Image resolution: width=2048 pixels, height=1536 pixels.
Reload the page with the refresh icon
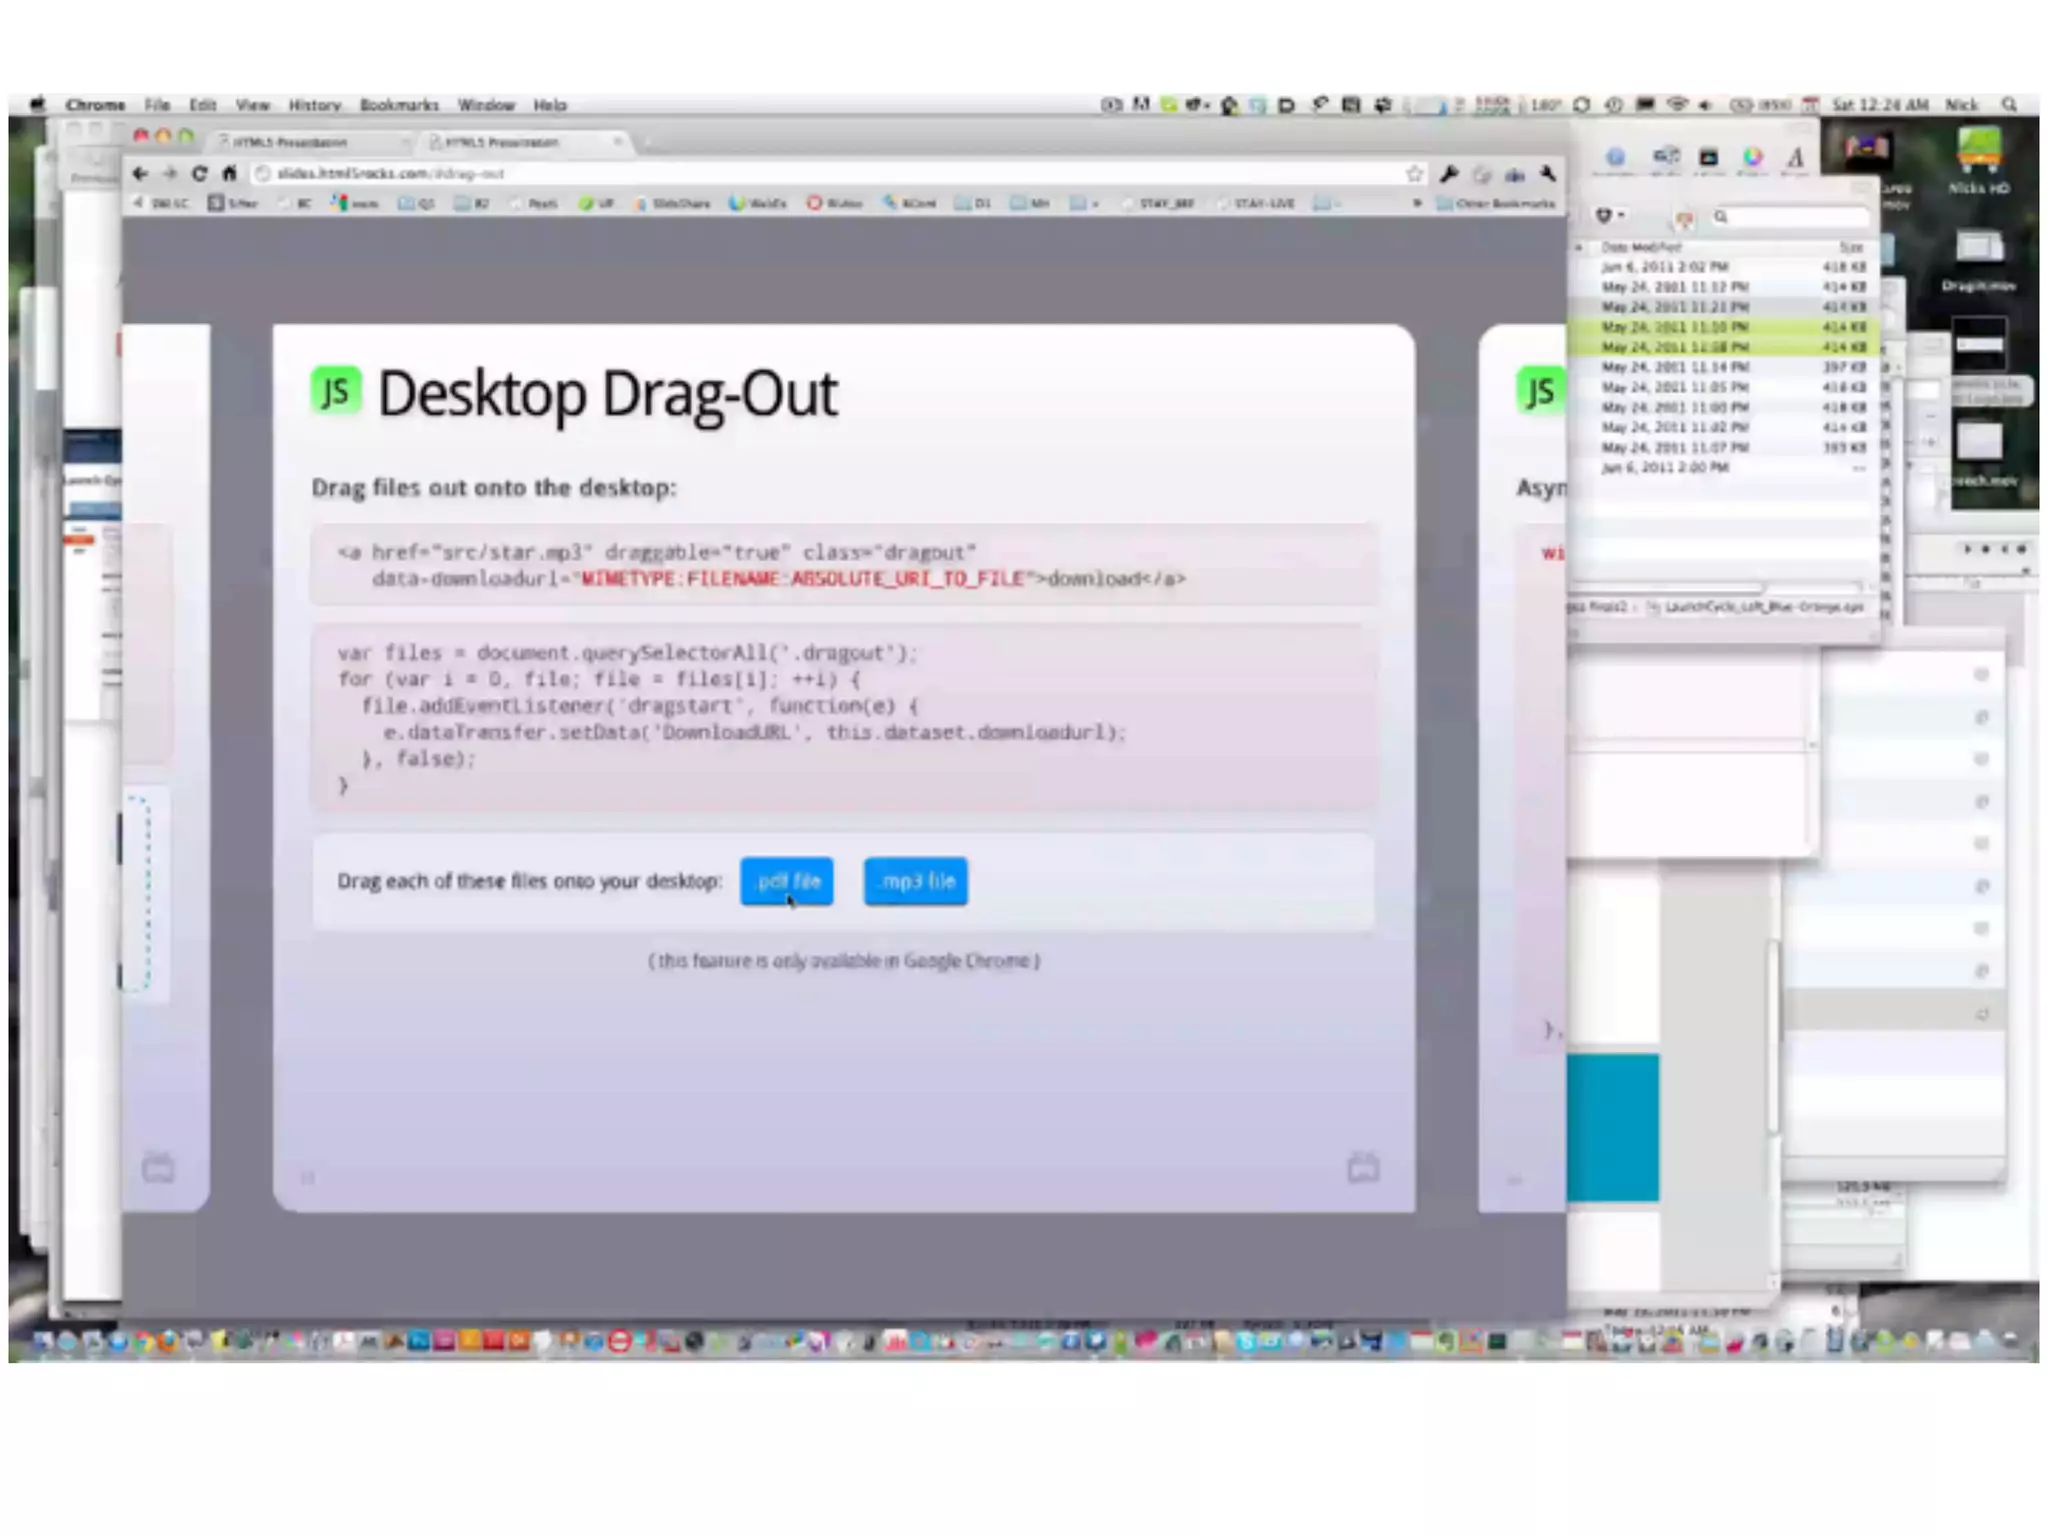200,174
